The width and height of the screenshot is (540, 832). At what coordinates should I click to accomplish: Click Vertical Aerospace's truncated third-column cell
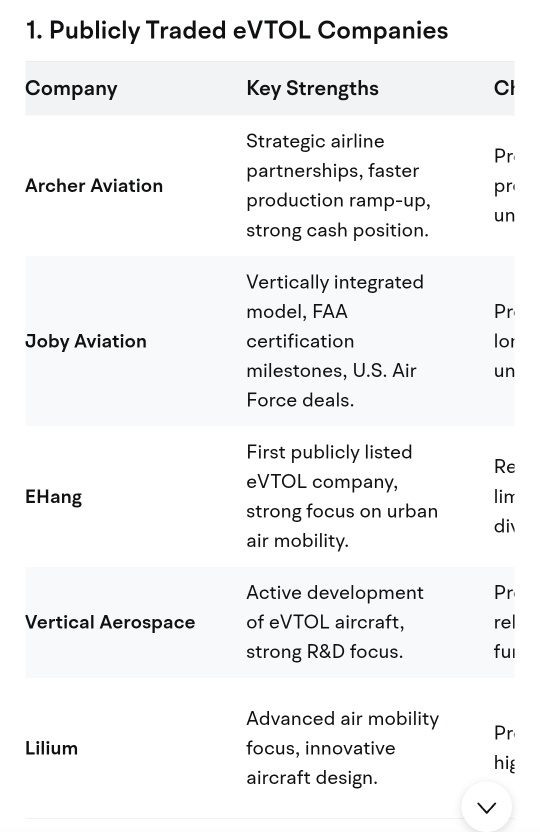(x=504, y=622)
